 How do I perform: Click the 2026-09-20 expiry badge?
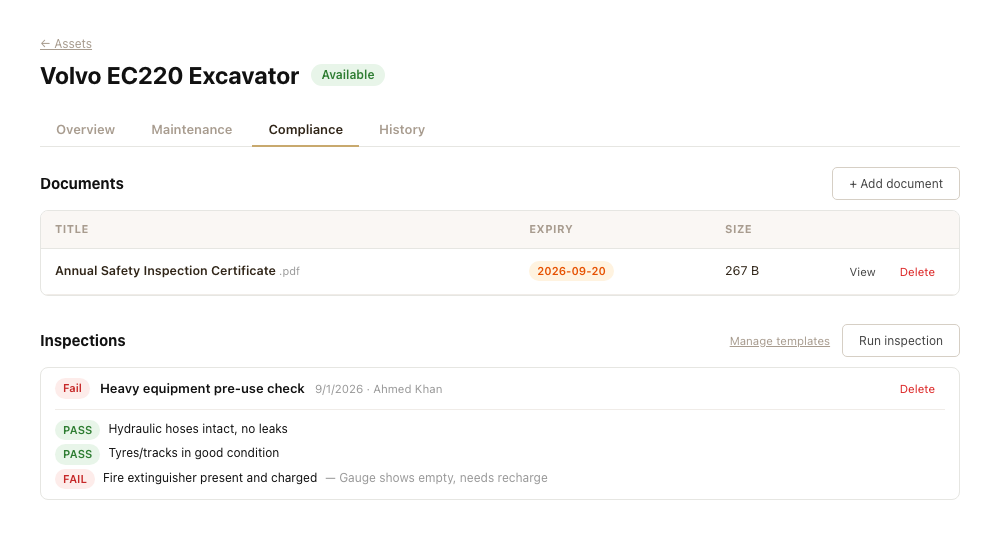[x=571, y=271]
